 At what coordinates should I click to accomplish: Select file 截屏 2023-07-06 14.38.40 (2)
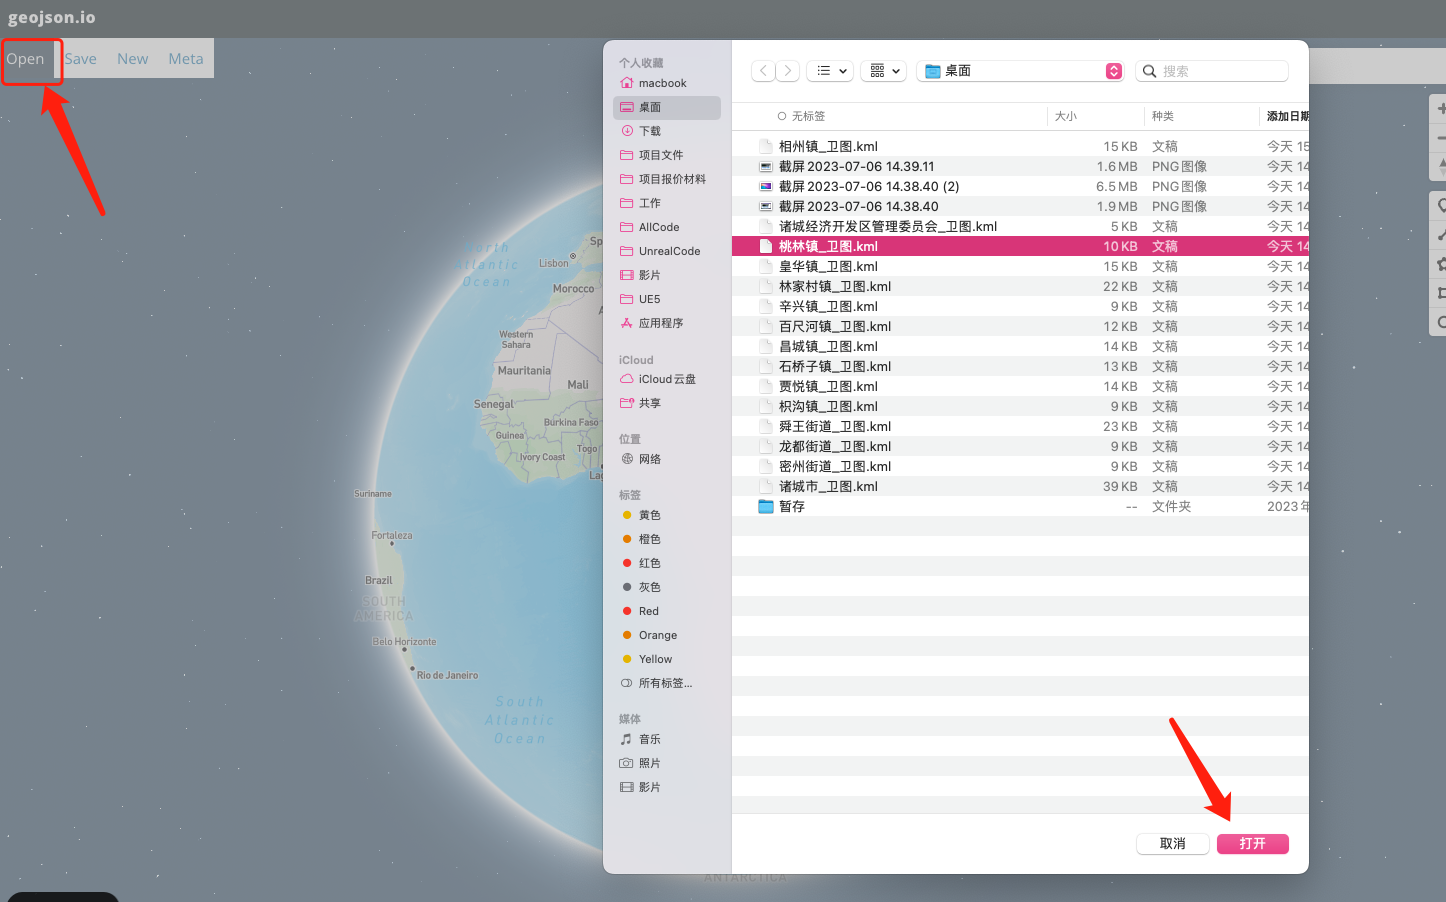click(x=1020, y=186)
